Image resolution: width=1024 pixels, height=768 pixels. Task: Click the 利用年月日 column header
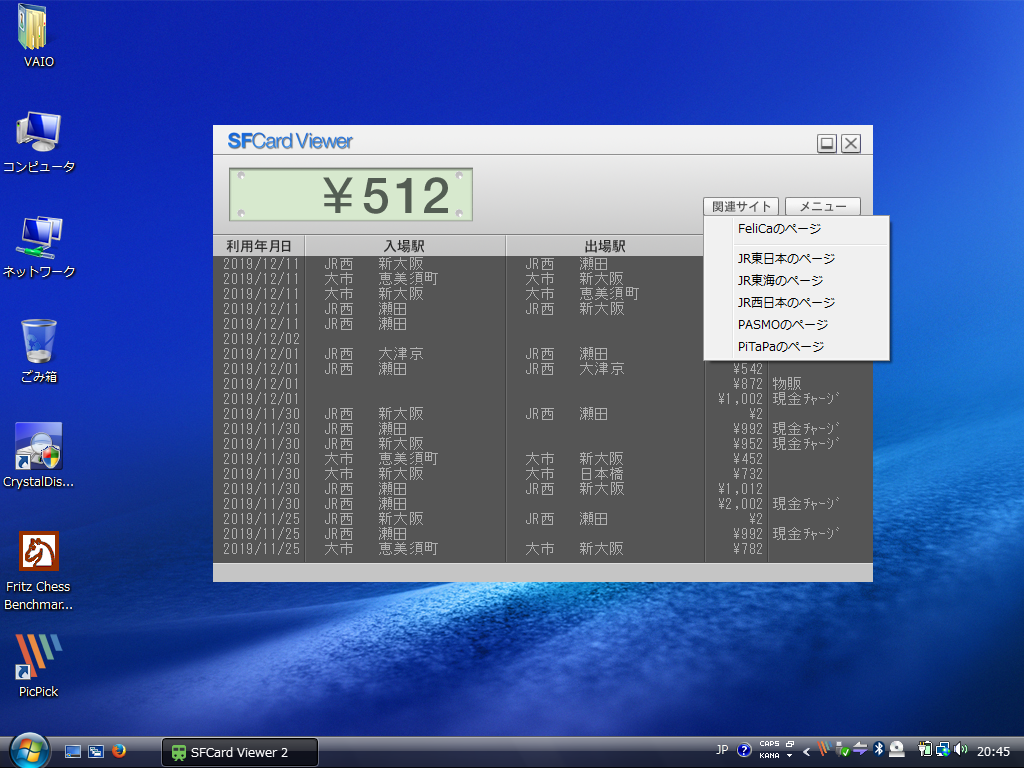tap(259, 246)
